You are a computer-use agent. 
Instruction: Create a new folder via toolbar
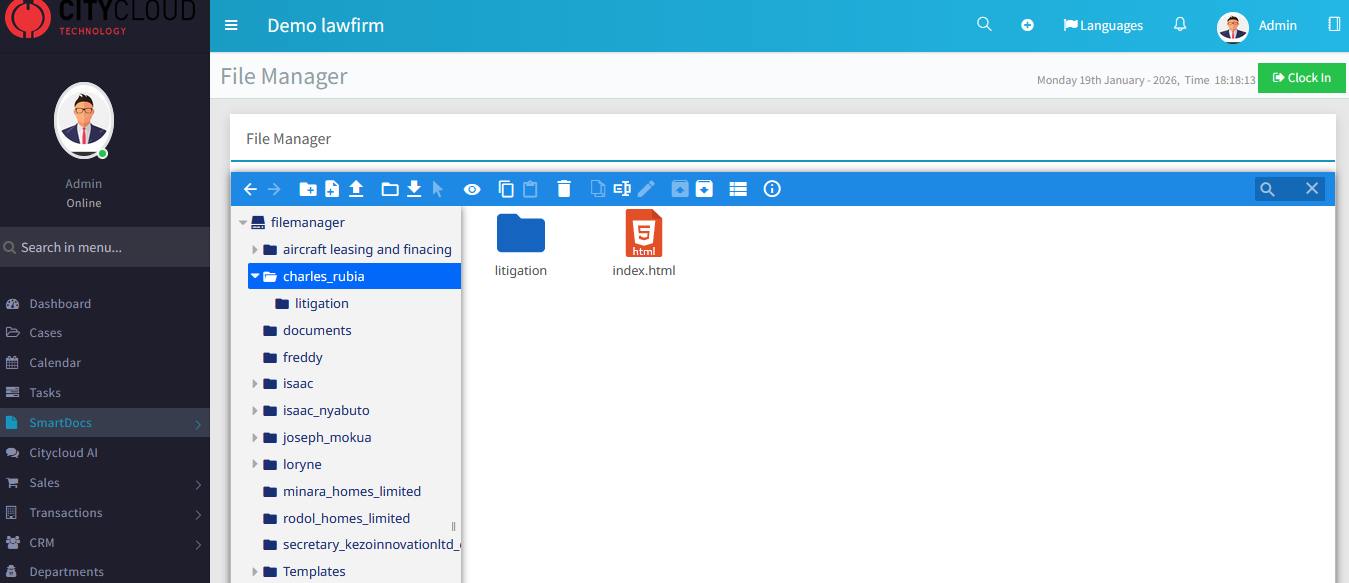pos(308,189)
